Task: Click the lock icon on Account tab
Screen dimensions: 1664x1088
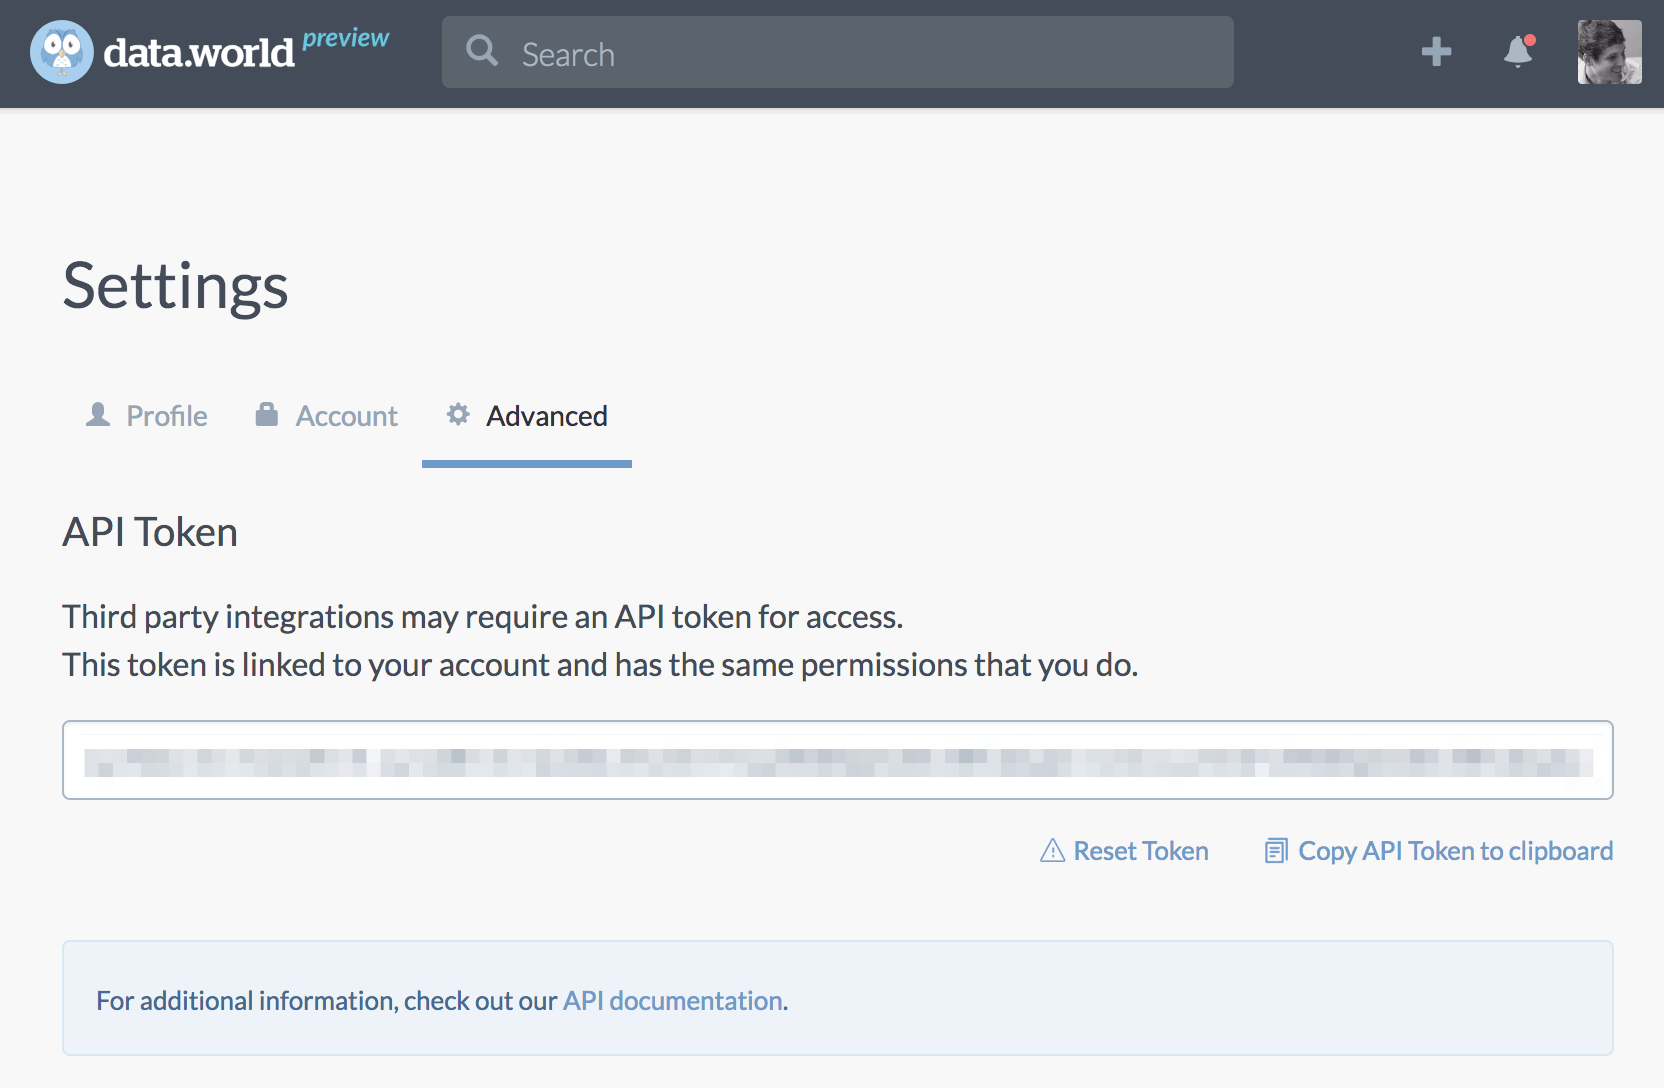Action: click(x=267, y=415)
